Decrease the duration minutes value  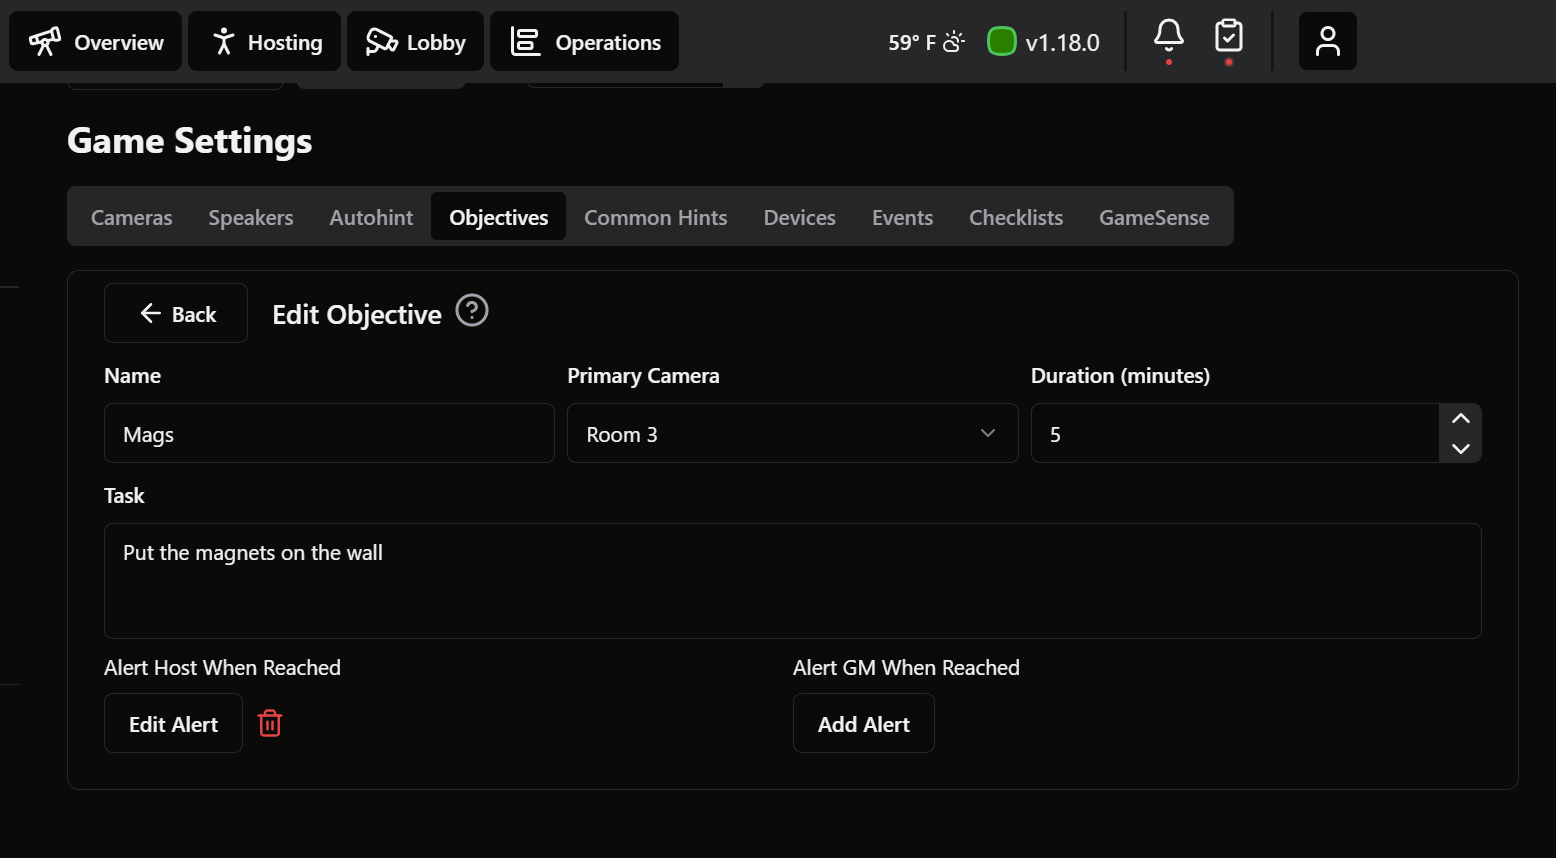[1460, 448]
